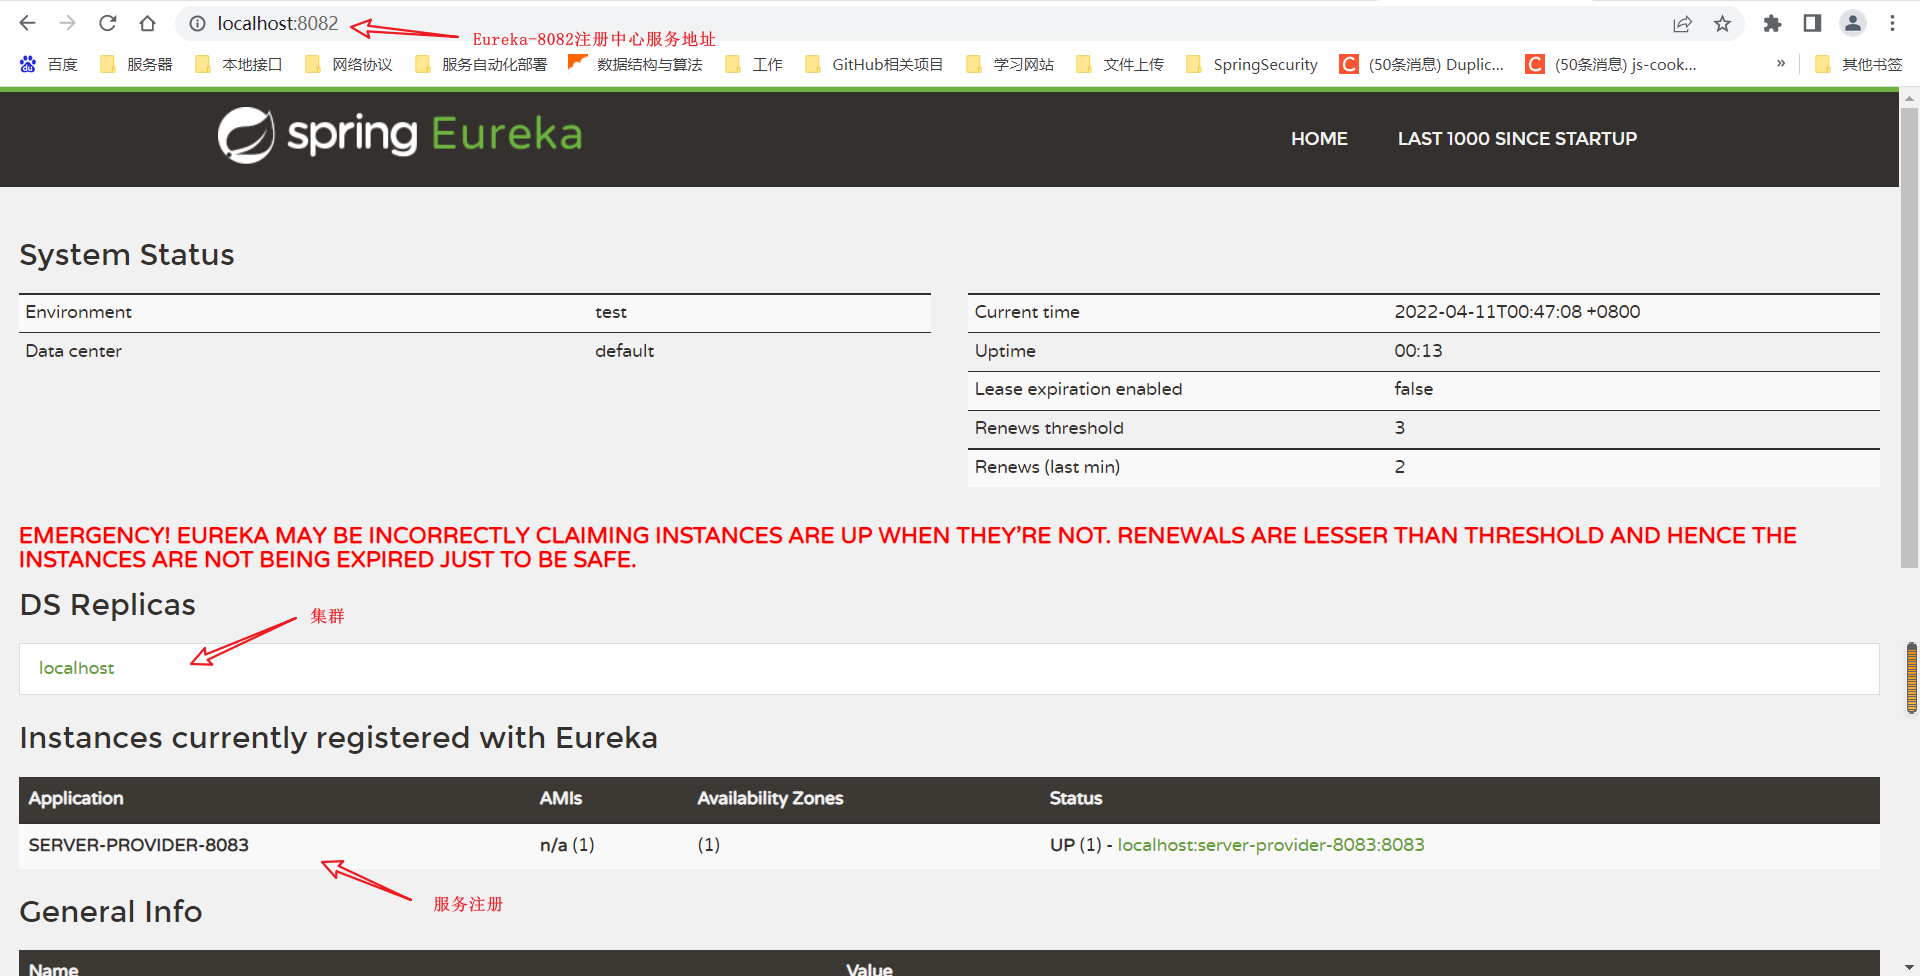Share this page using the share icon

click(1682, 23)
